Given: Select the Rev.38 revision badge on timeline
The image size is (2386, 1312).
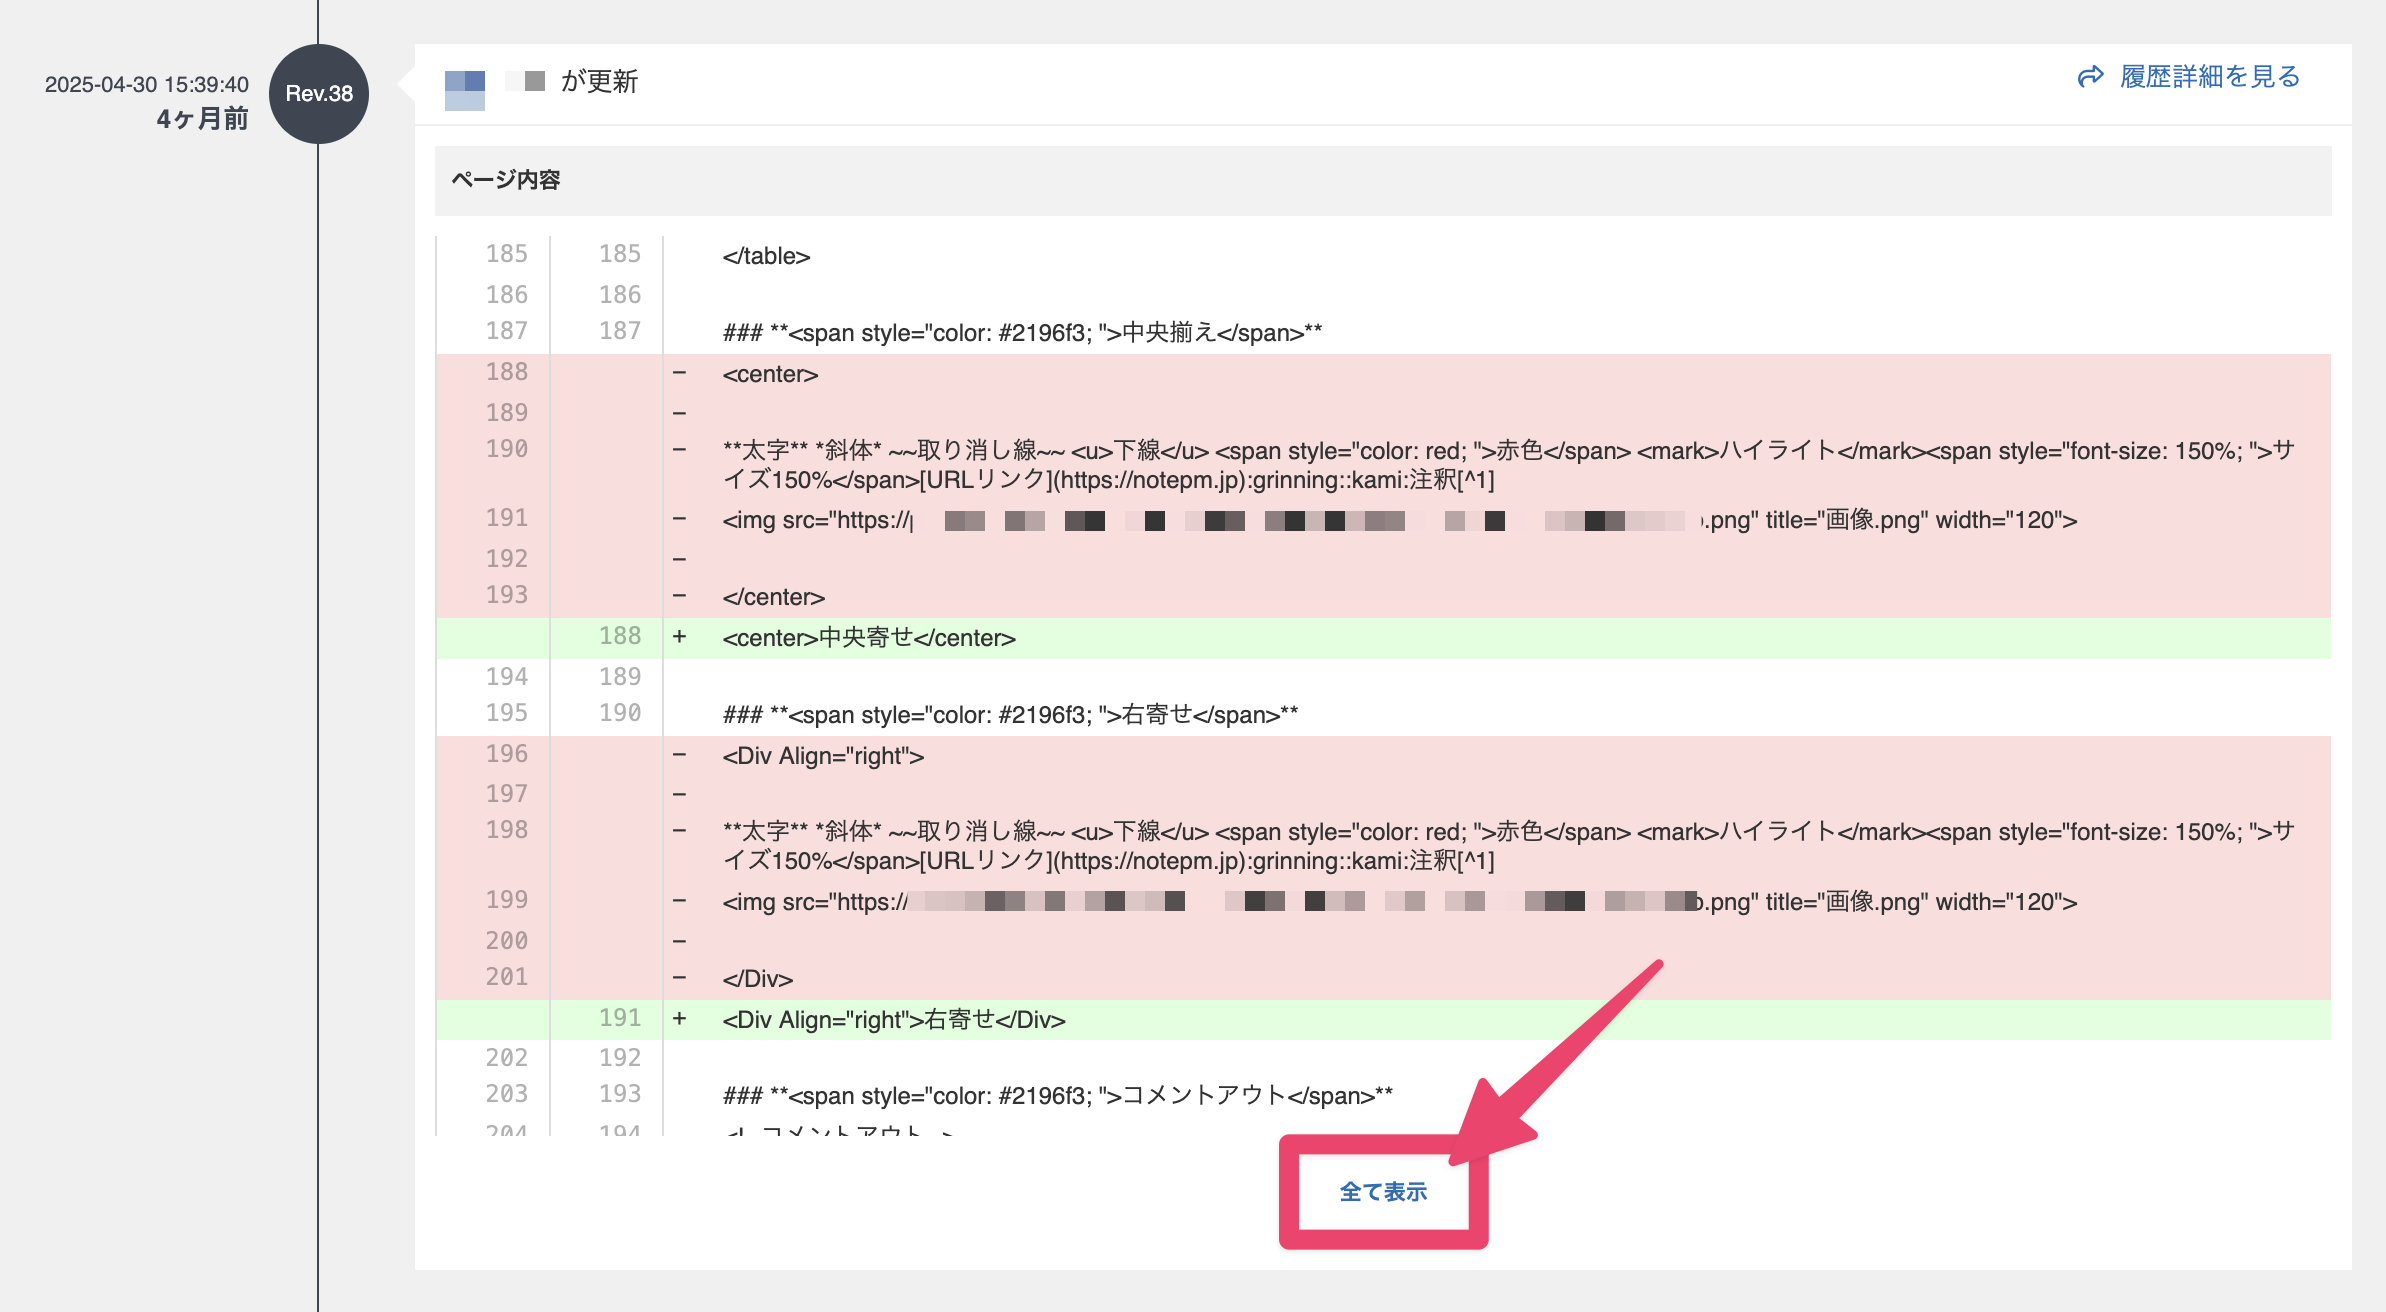Looking at the screenshot, I should 318,92.
